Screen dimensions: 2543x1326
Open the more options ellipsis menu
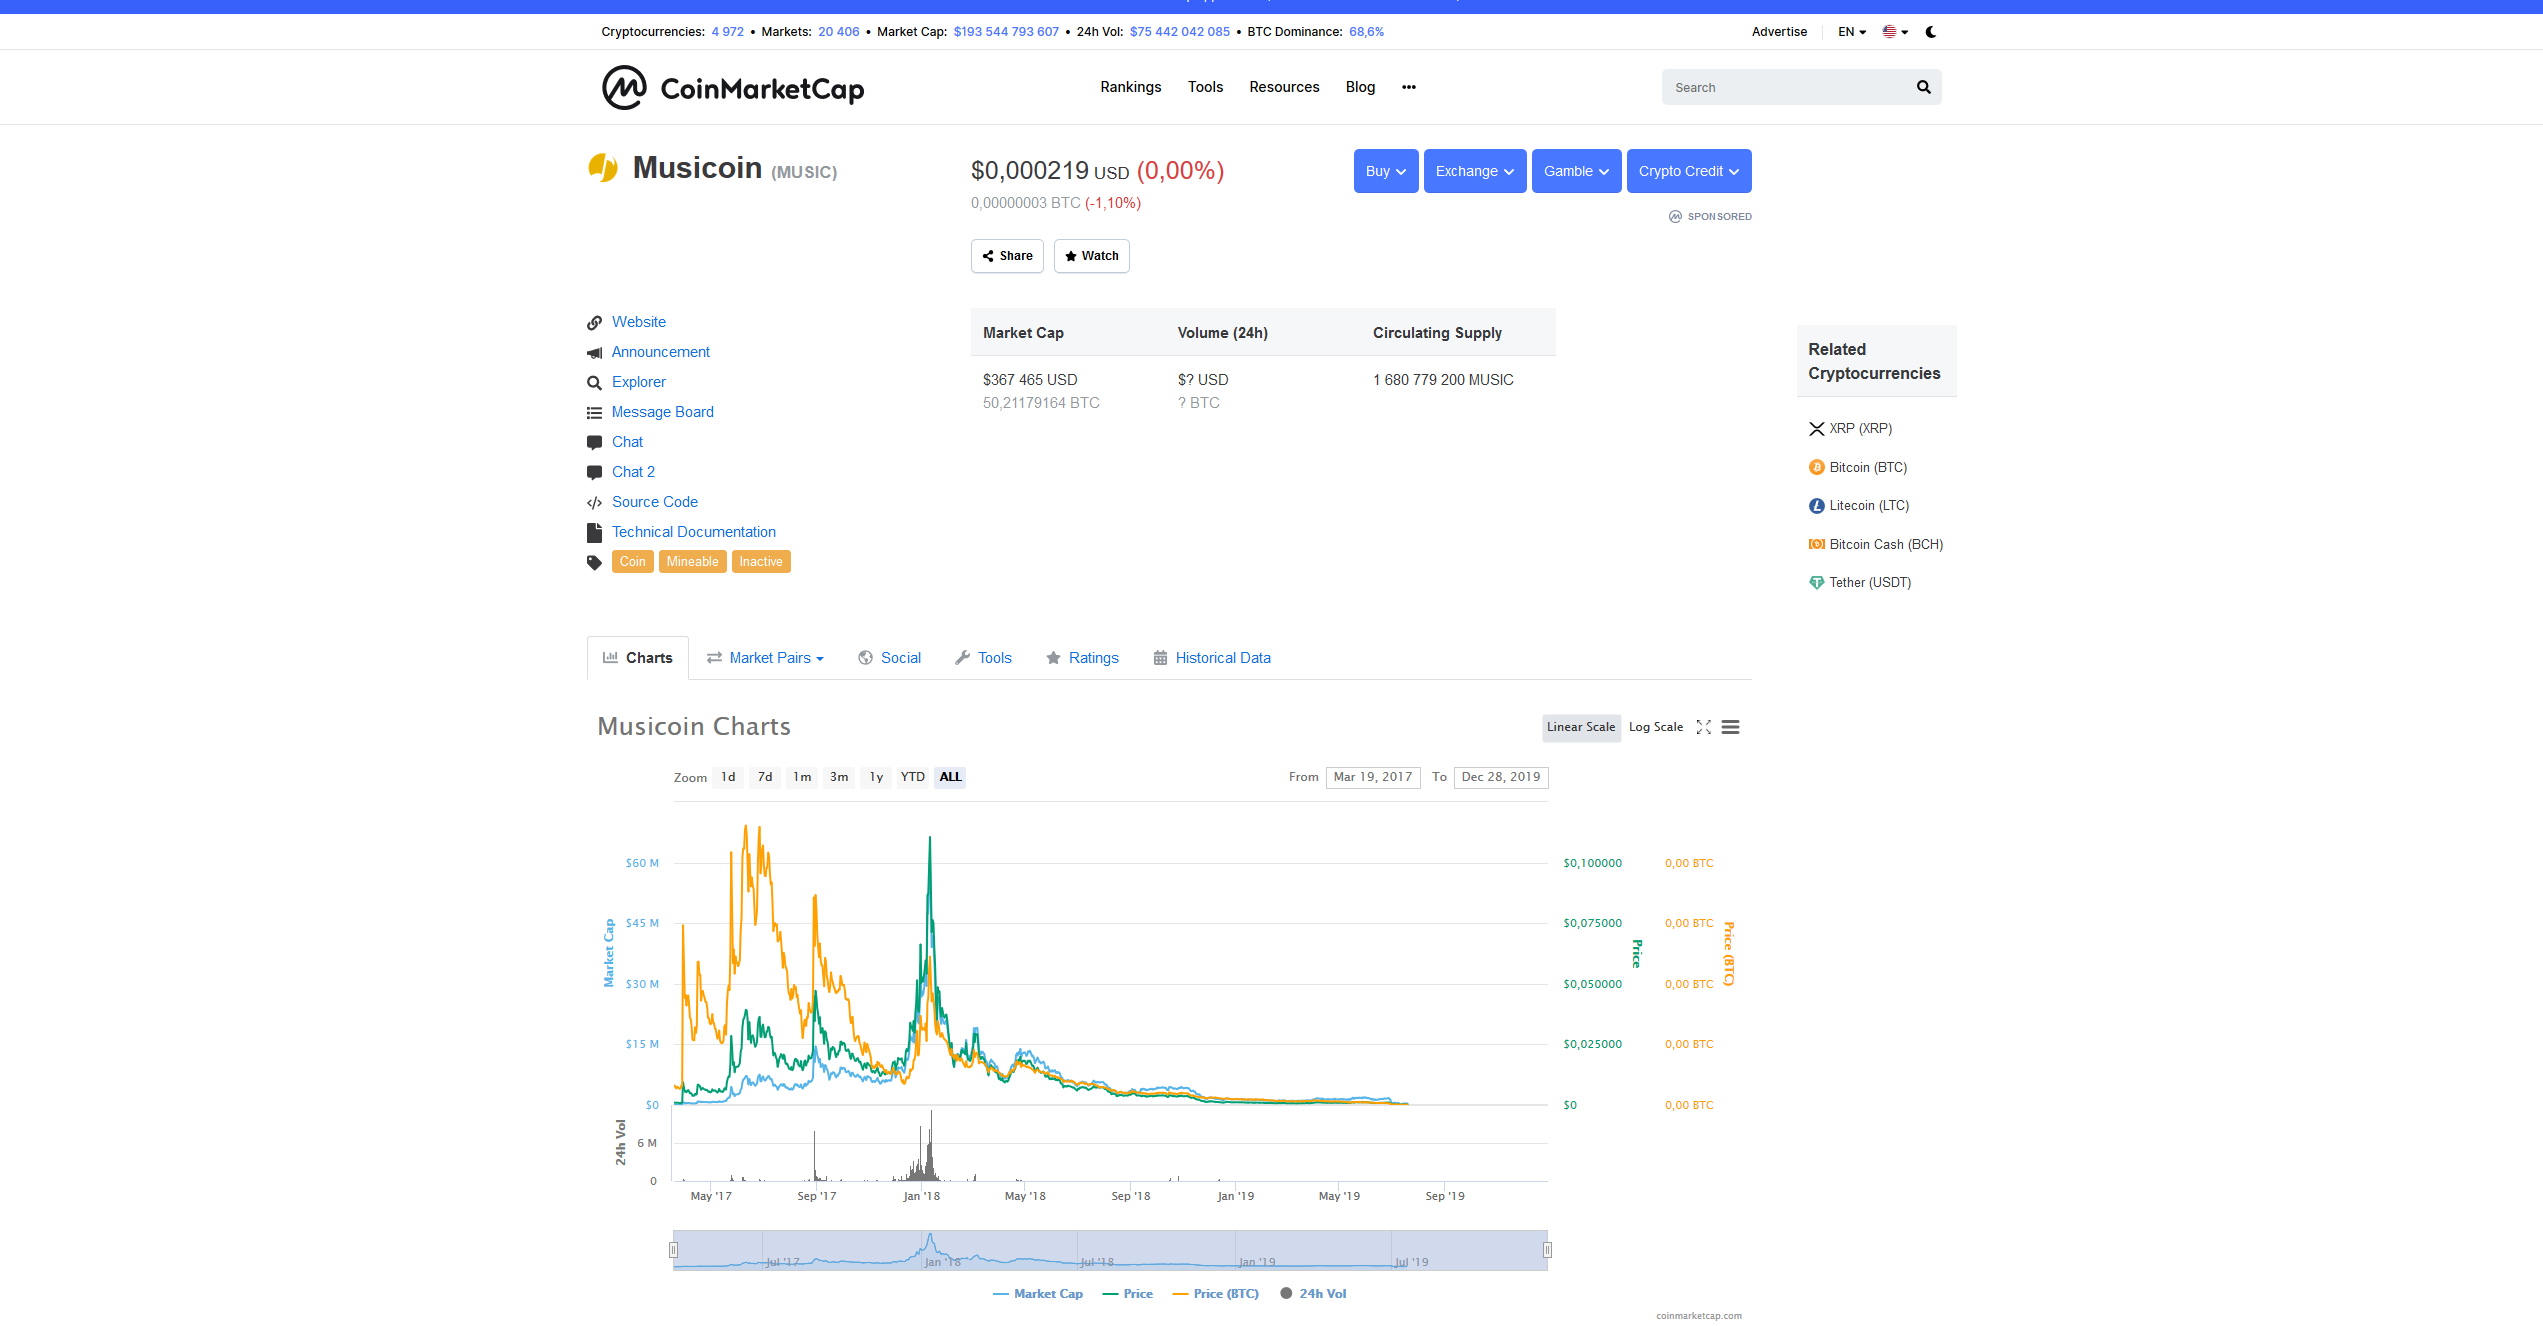pos(1409,87)
